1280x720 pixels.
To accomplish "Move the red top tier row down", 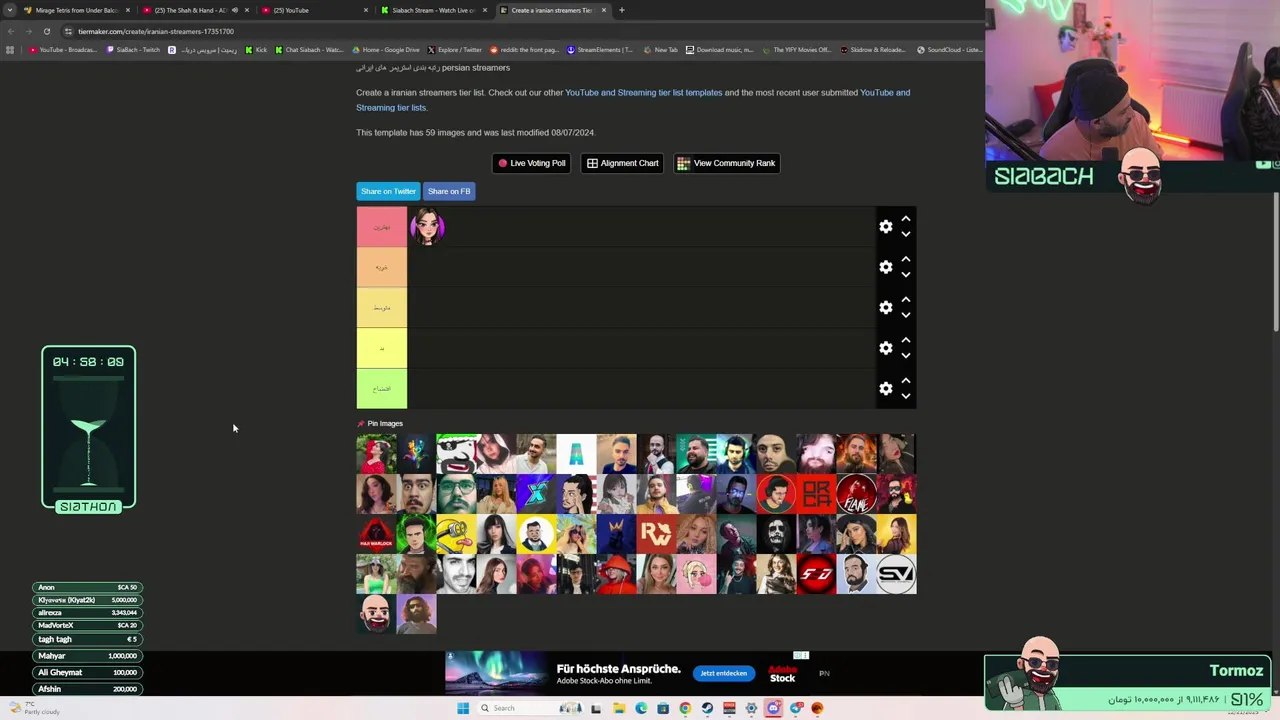I will [x=905, y=235].
